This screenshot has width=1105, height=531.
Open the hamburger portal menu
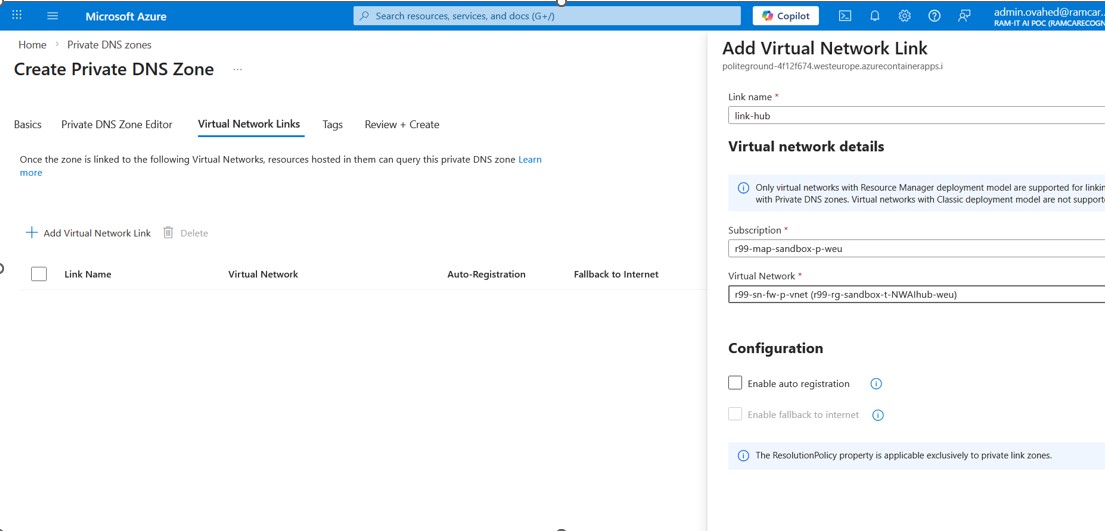coord(52,16)
